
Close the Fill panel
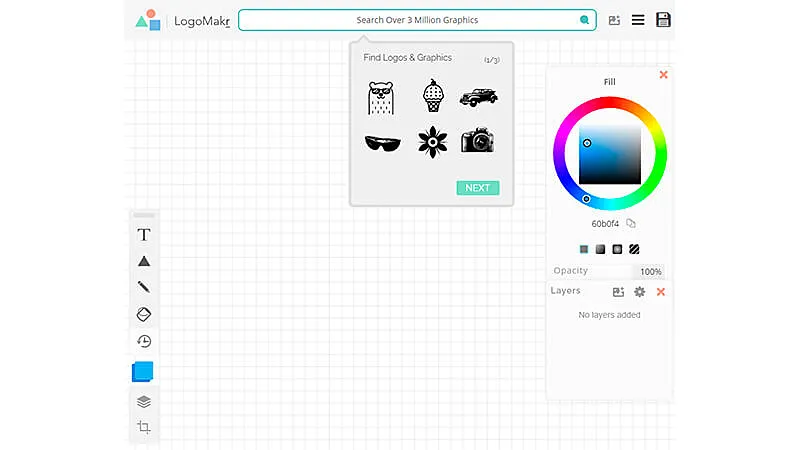click(x=663, y=75)
